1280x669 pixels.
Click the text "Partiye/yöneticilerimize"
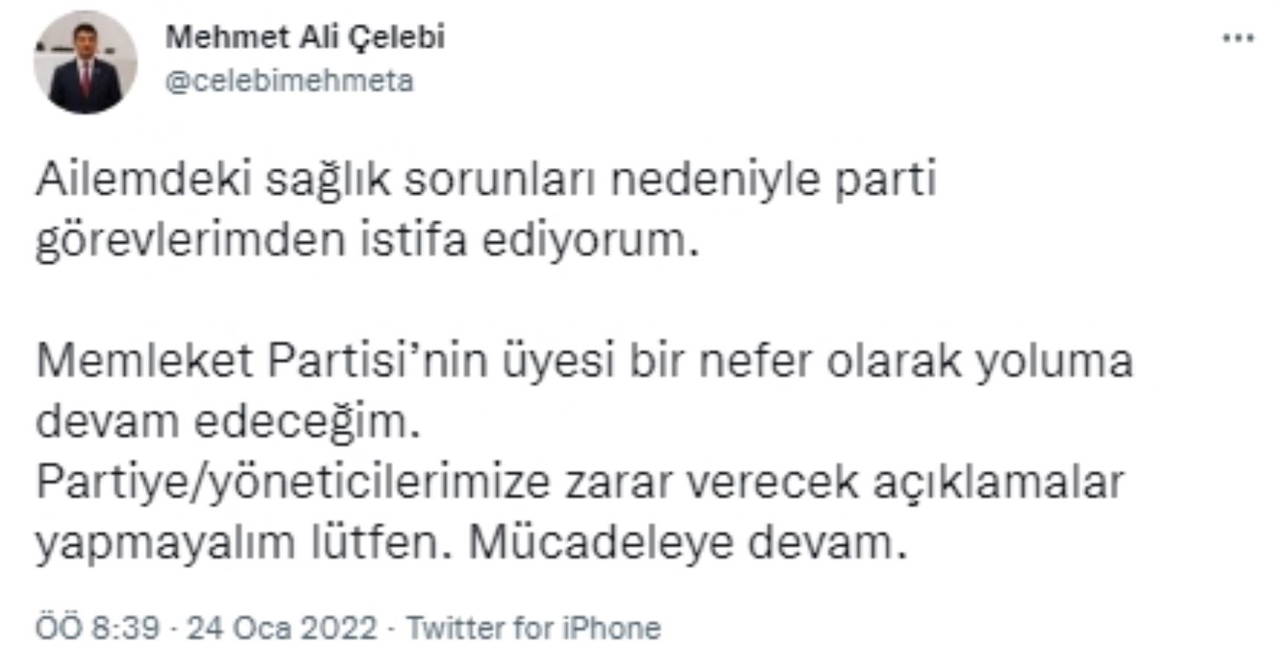point(293,483)
